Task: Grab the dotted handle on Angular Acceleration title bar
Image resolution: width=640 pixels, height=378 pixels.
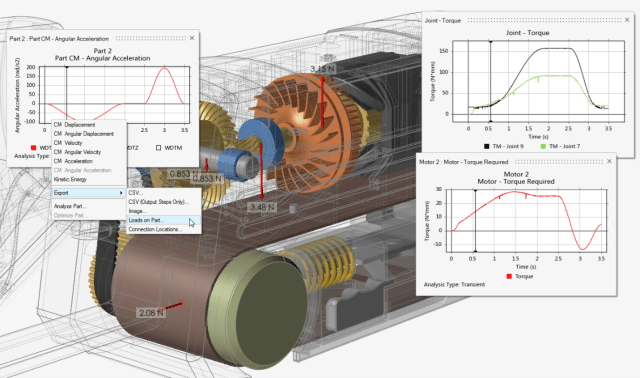Action: [x=150, y=38]
